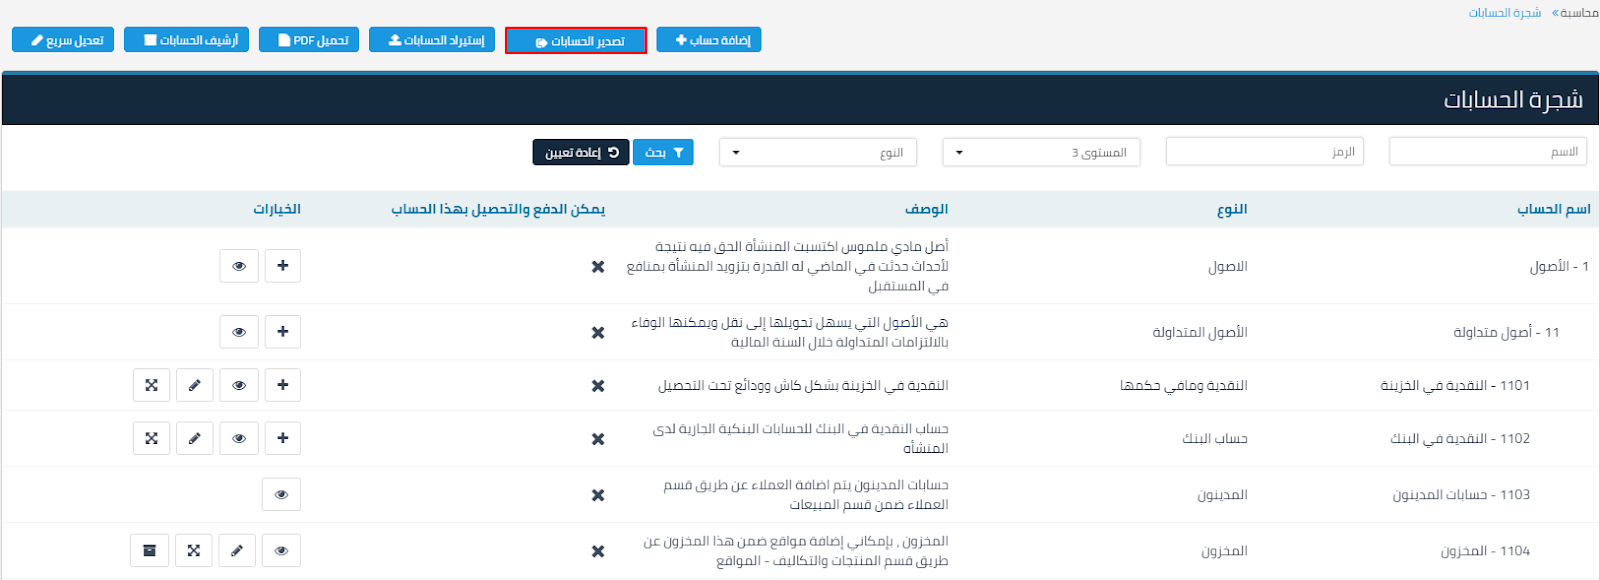Screen dimensions: 1600x580
Task: Click the إعادة تعيين reset button
Action: pyautogui.click(x=581, y=152)
